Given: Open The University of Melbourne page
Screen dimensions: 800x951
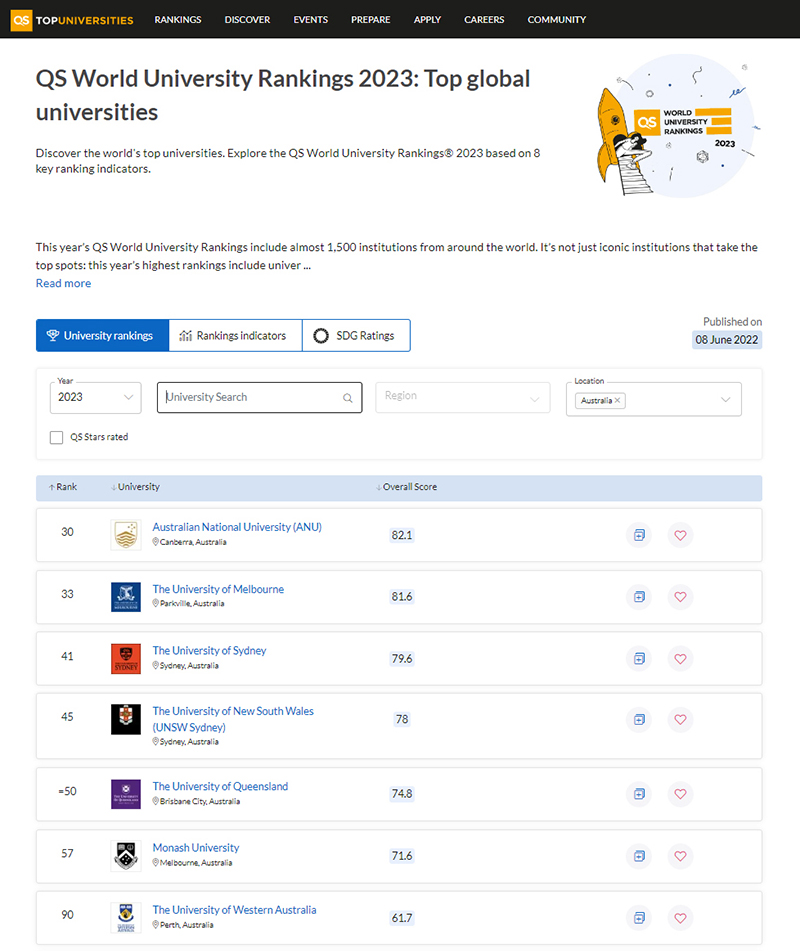Looking at the screenshot, I should click(x=218, y=589).
